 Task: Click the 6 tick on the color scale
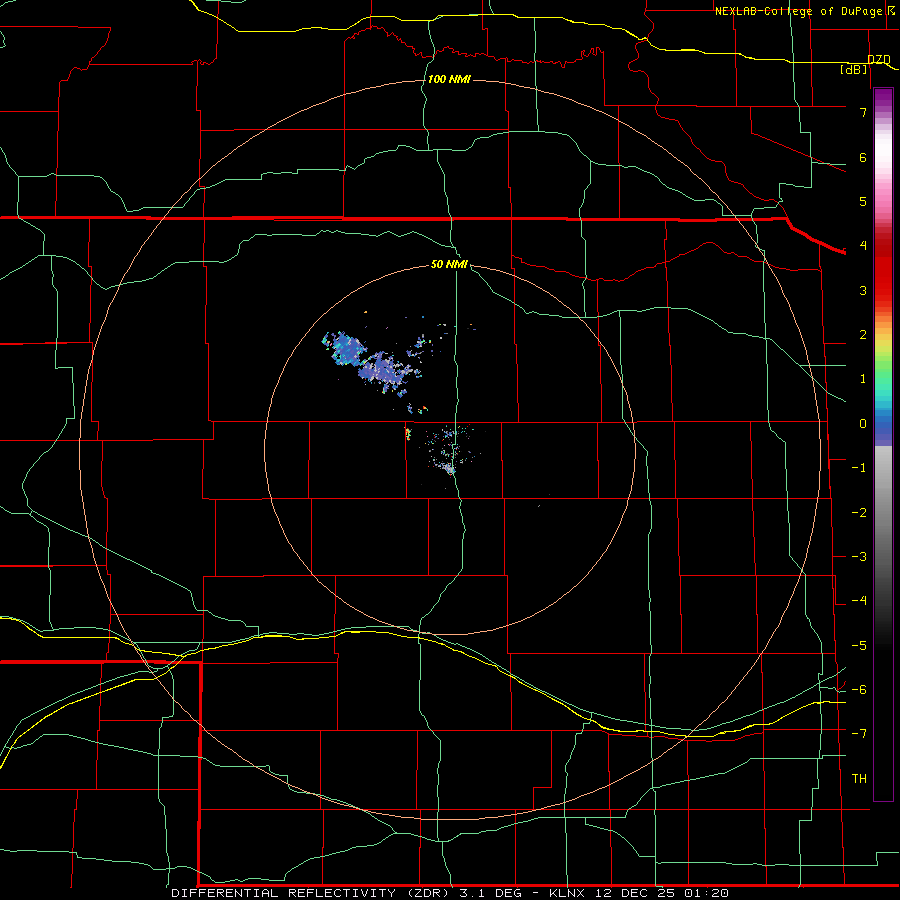863,157
